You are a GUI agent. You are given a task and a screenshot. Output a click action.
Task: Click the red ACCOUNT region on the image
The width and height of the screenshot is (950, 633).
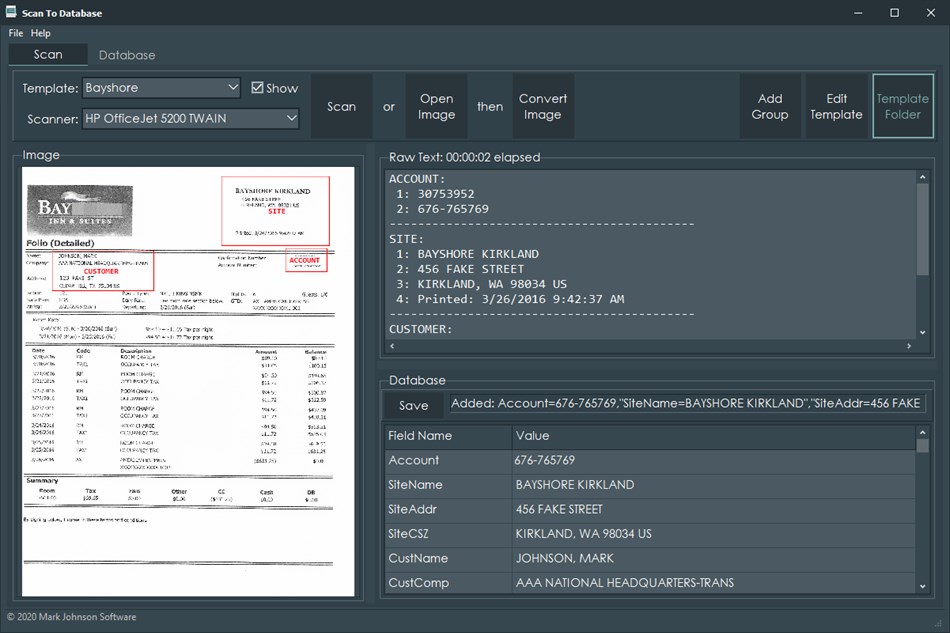306,260
